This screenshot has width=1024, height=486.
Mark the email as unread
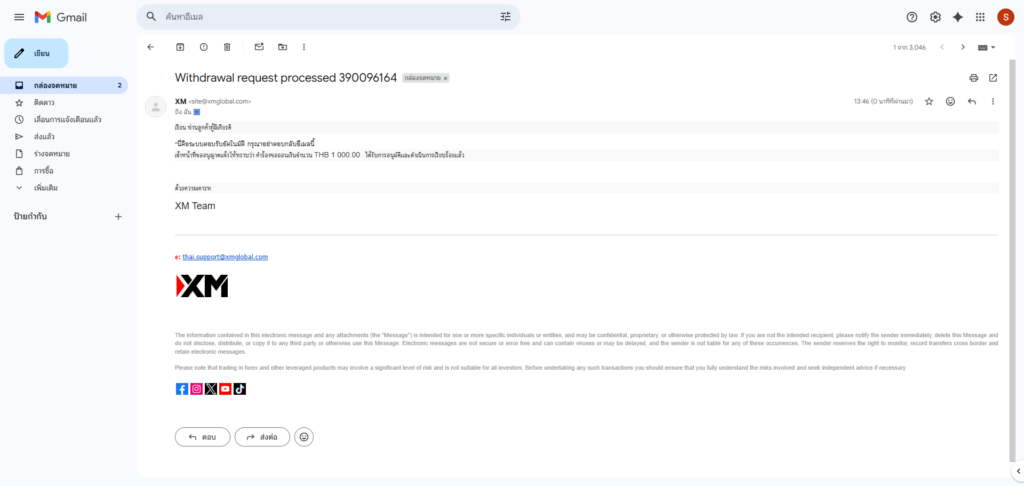coord(259,47)
